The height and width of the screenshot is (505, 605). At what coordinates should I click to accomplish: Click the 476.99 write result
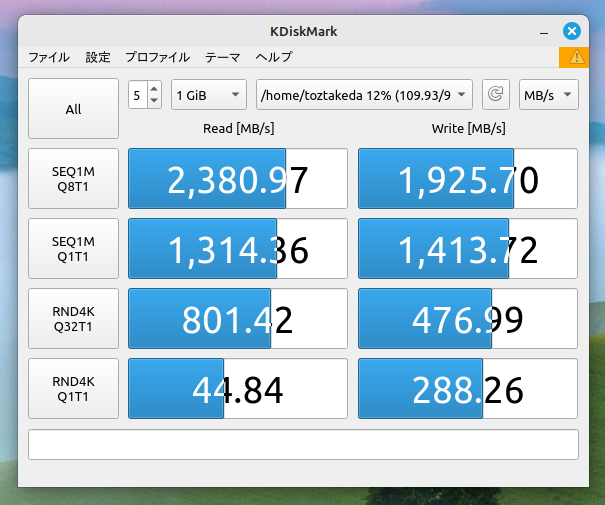click(x=468, y=319)
